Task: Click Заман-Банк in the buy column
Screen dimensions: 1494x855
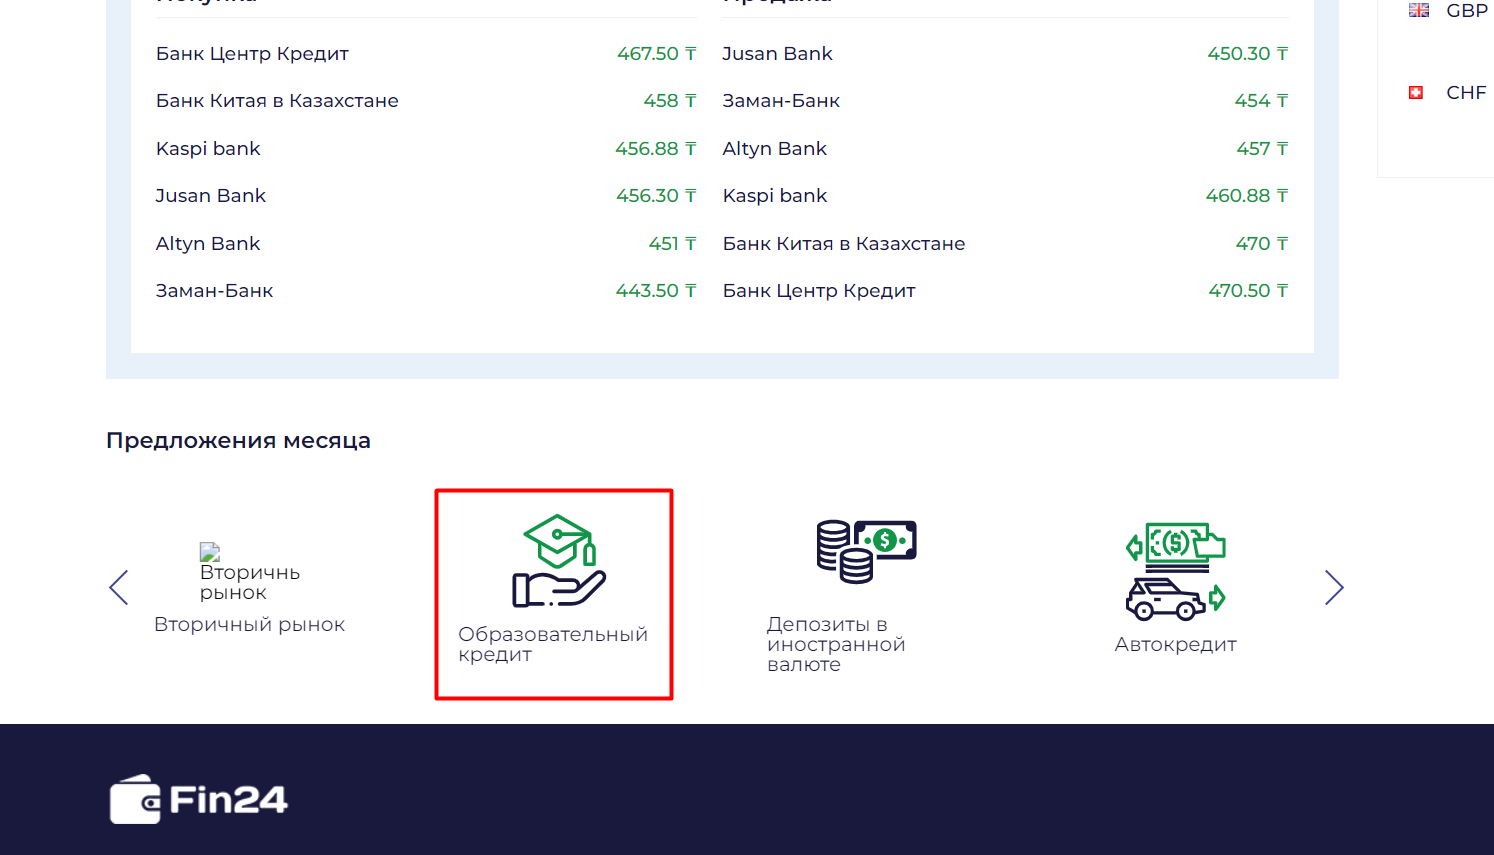Action: pyautogui.click(x=214, y=291)
